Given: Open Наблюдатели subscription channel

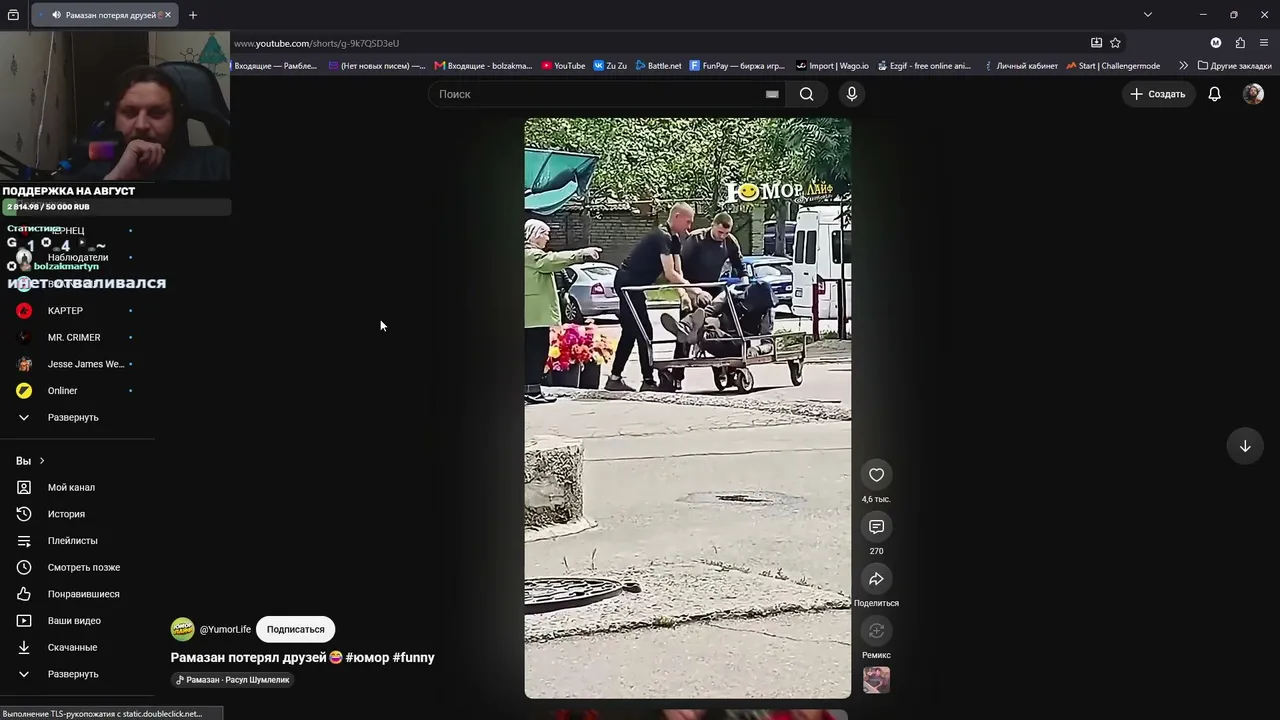Looking at the screenshot, I should point(77,257).
